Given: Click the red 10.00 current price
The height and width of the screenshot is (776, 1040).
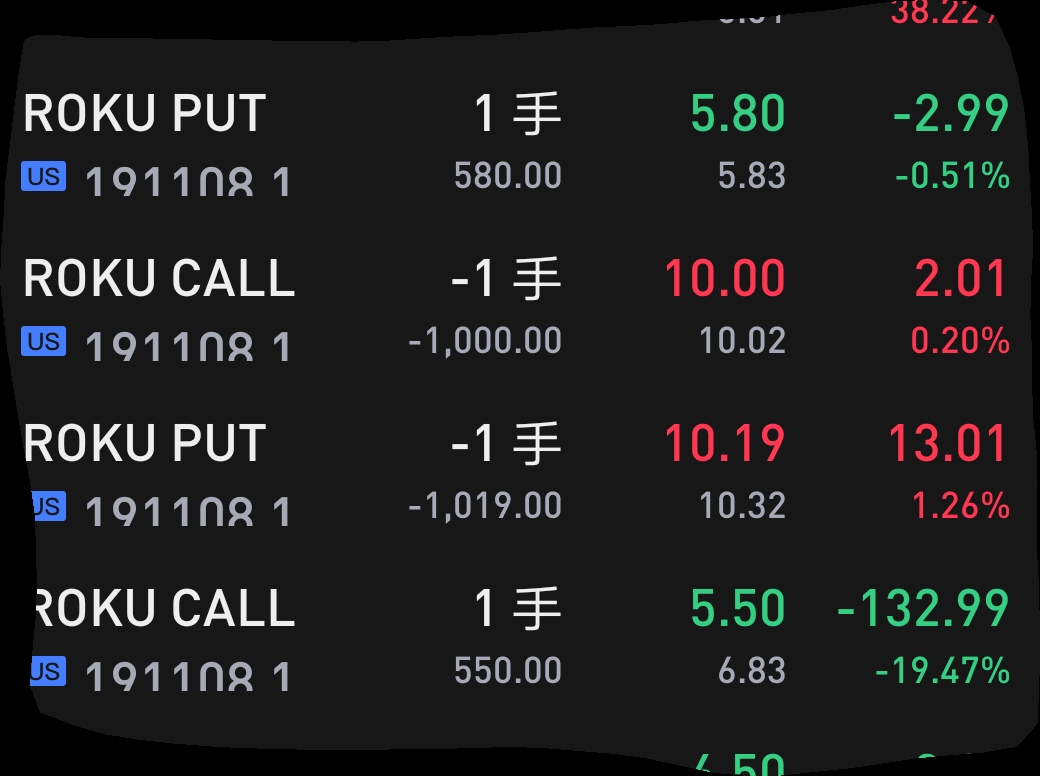Looking at the screenshot, I should (725, 278).
